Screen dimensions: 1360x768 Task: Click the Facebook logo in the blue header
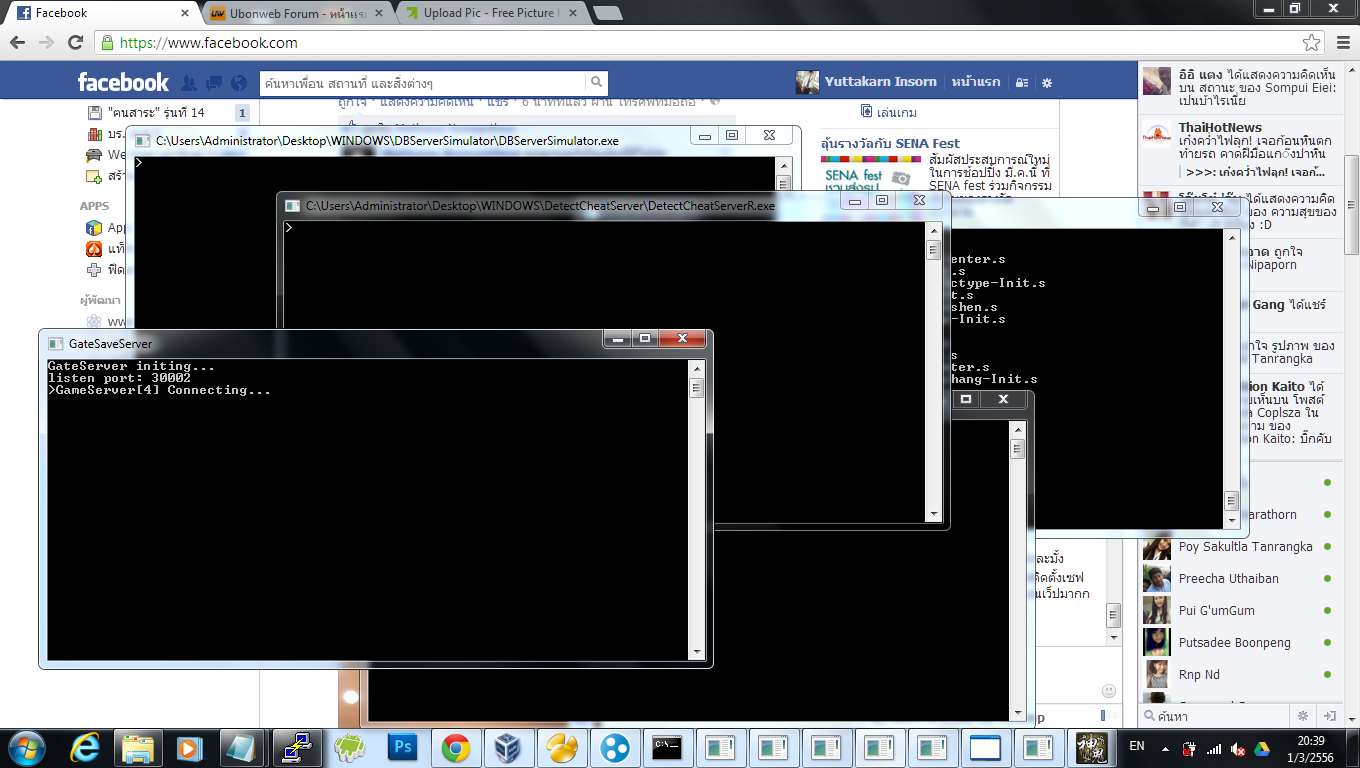(124, 82)
